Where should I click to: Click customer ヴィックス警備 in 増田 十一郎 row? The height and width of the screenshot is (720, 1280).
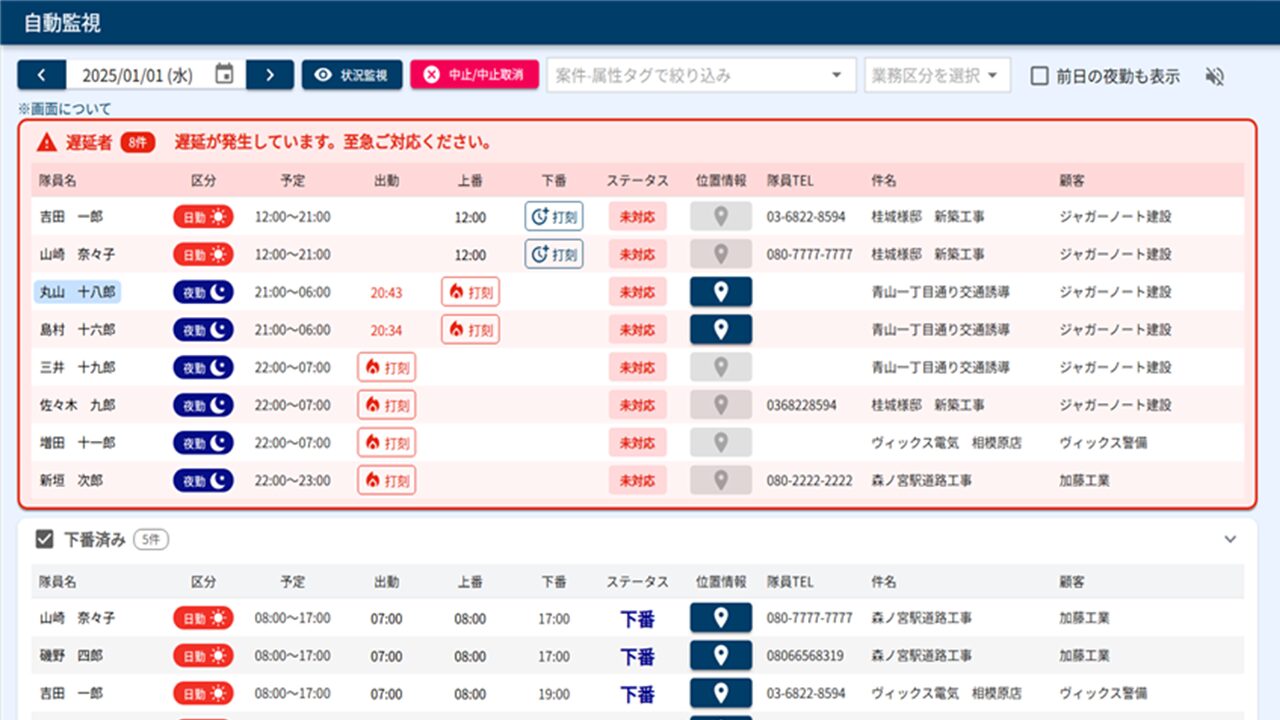[x=1103, y=442]
